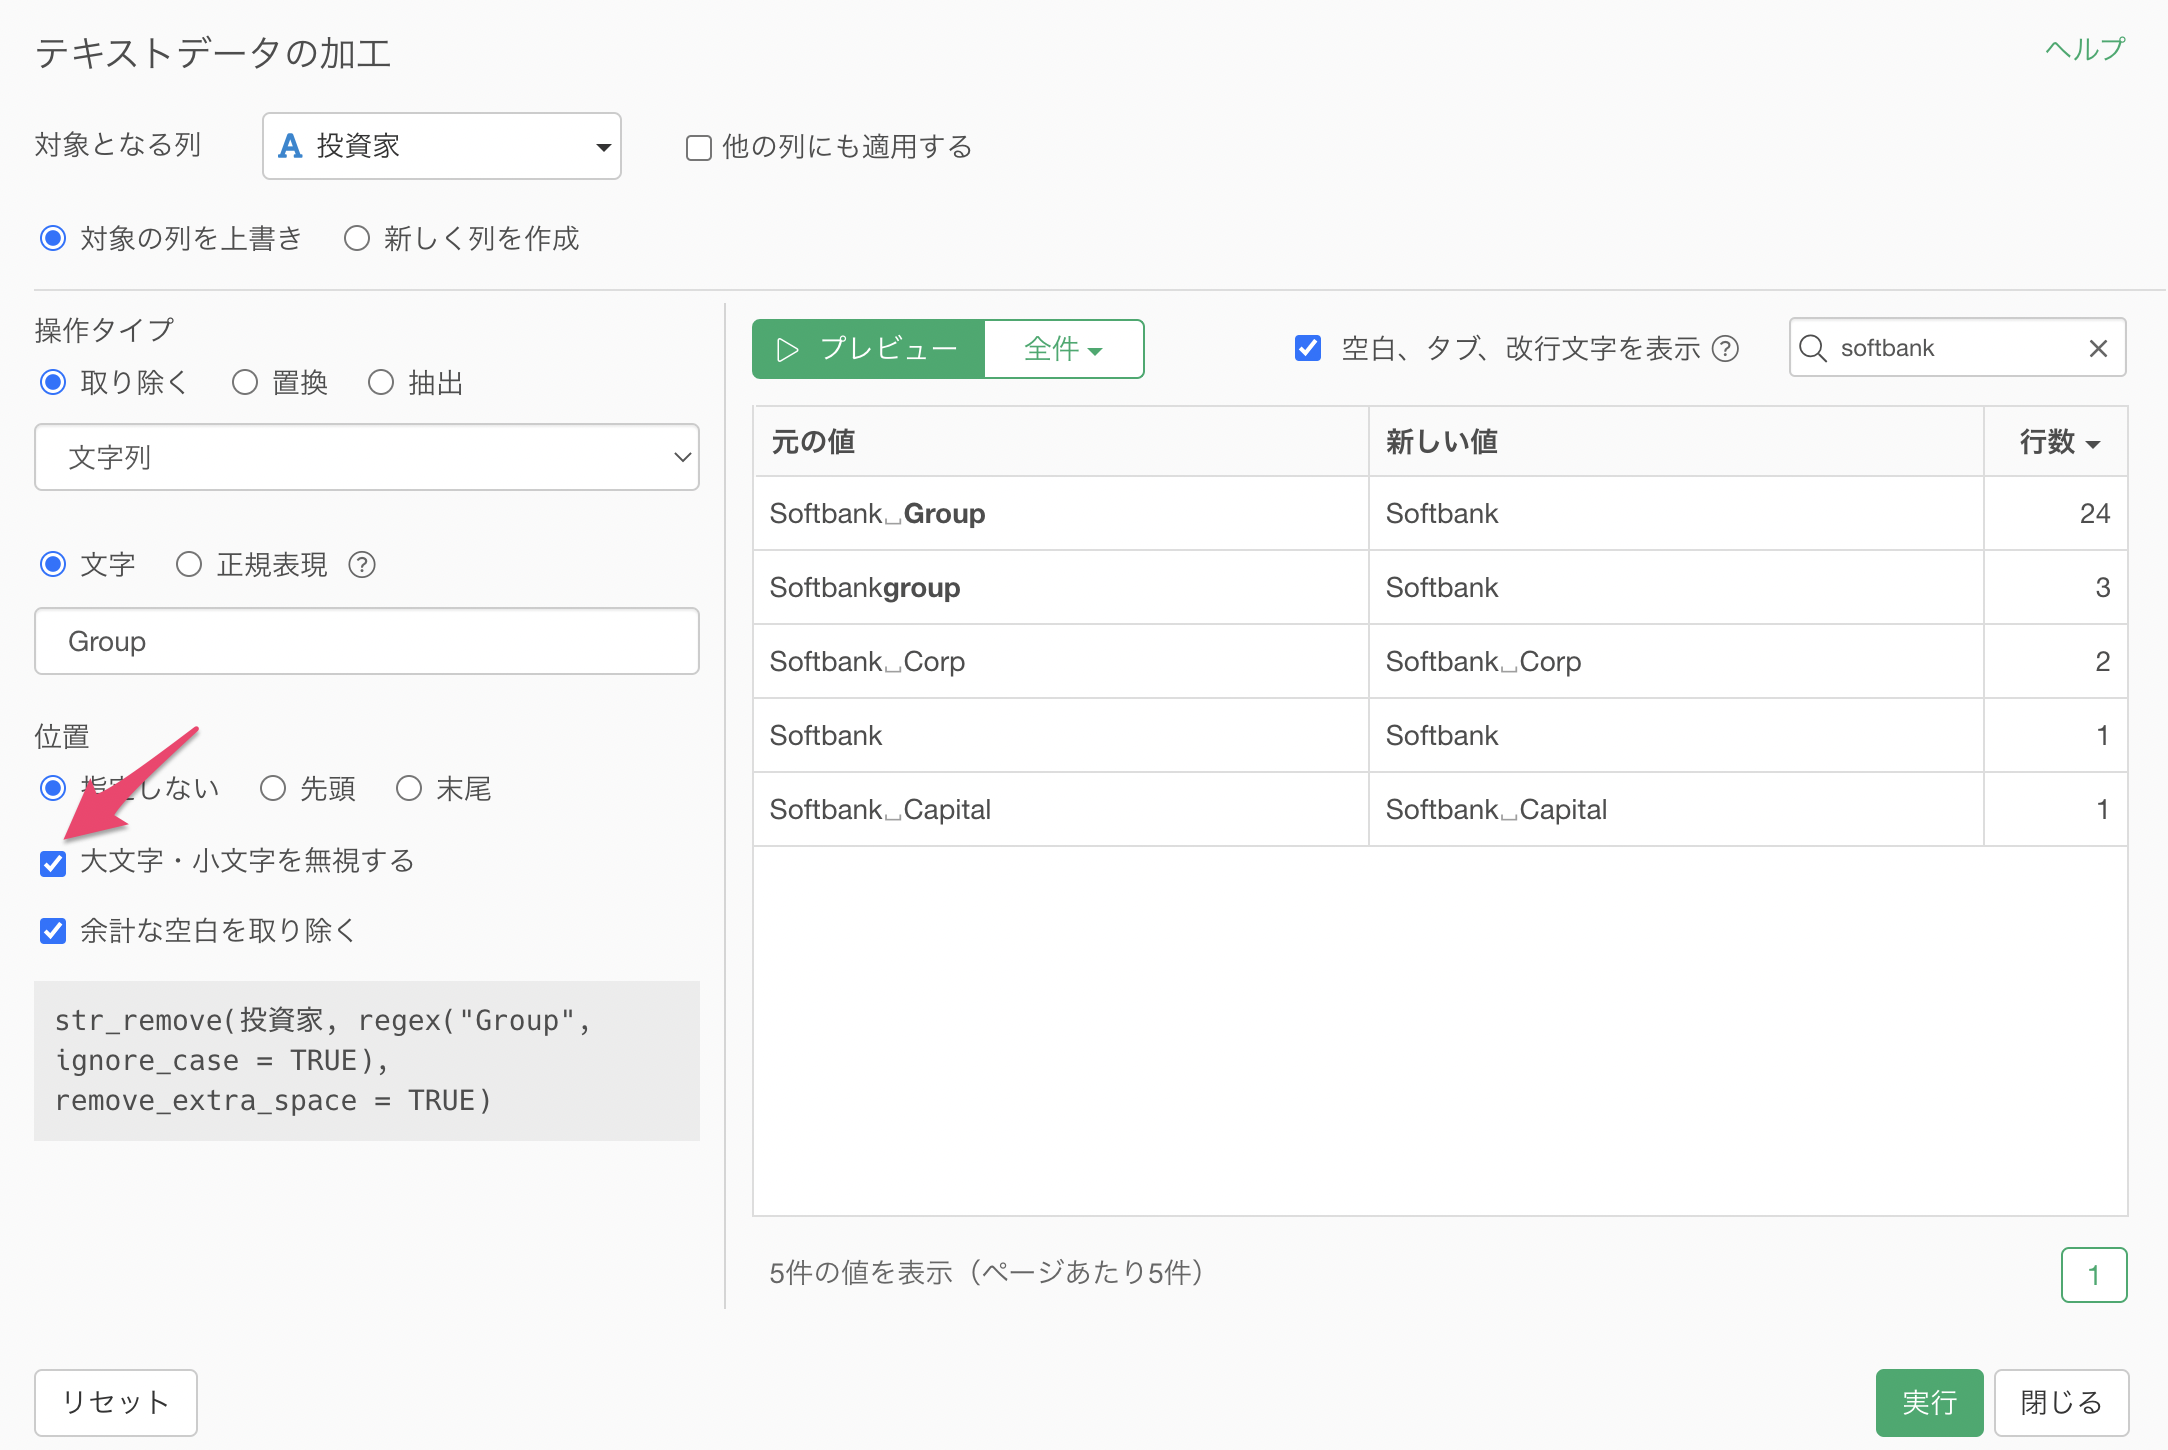Toggle 余計な空白を取り除く checkbox
2168x1450 pixels.
[53, 931]
